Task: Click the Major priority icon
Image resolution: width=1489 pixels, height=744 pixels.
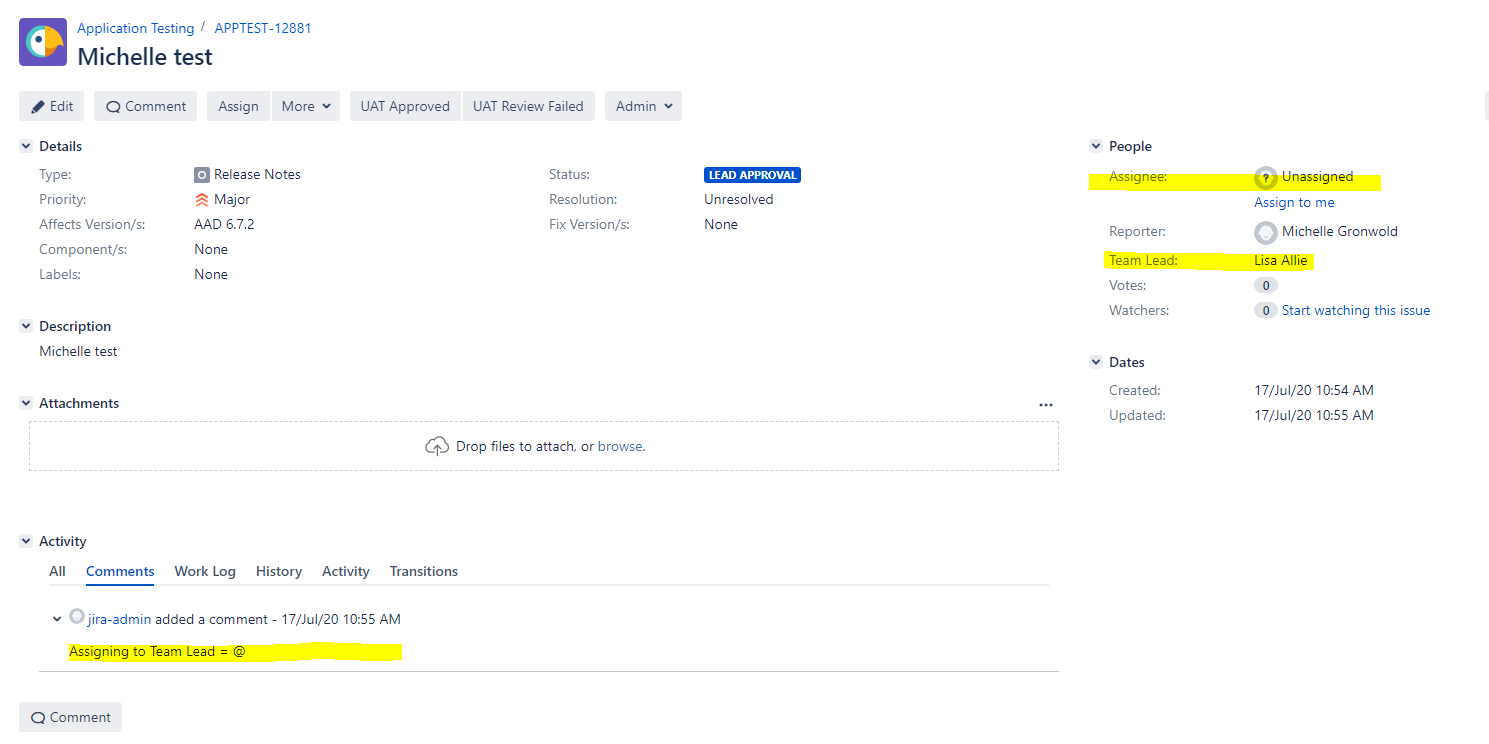Action: click(202, 200)
